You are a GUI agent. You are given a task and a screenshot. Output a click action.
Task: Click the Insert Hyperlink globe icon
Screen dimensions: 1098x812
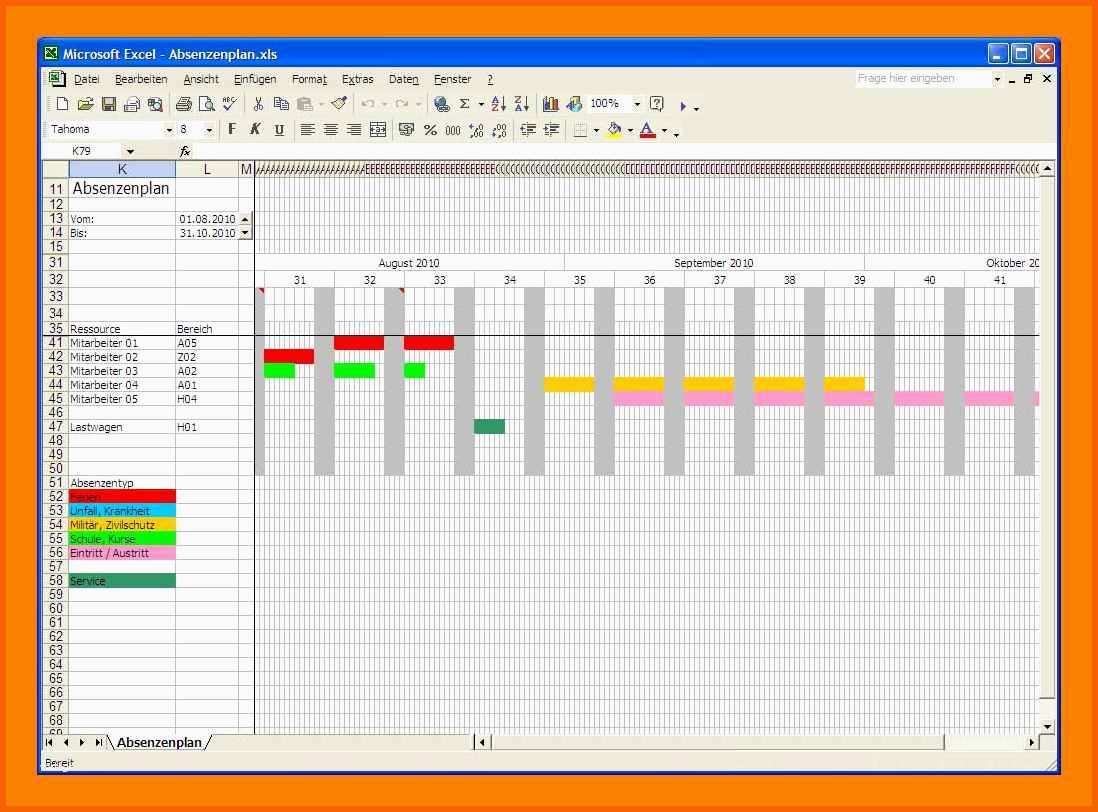(441, 104)
